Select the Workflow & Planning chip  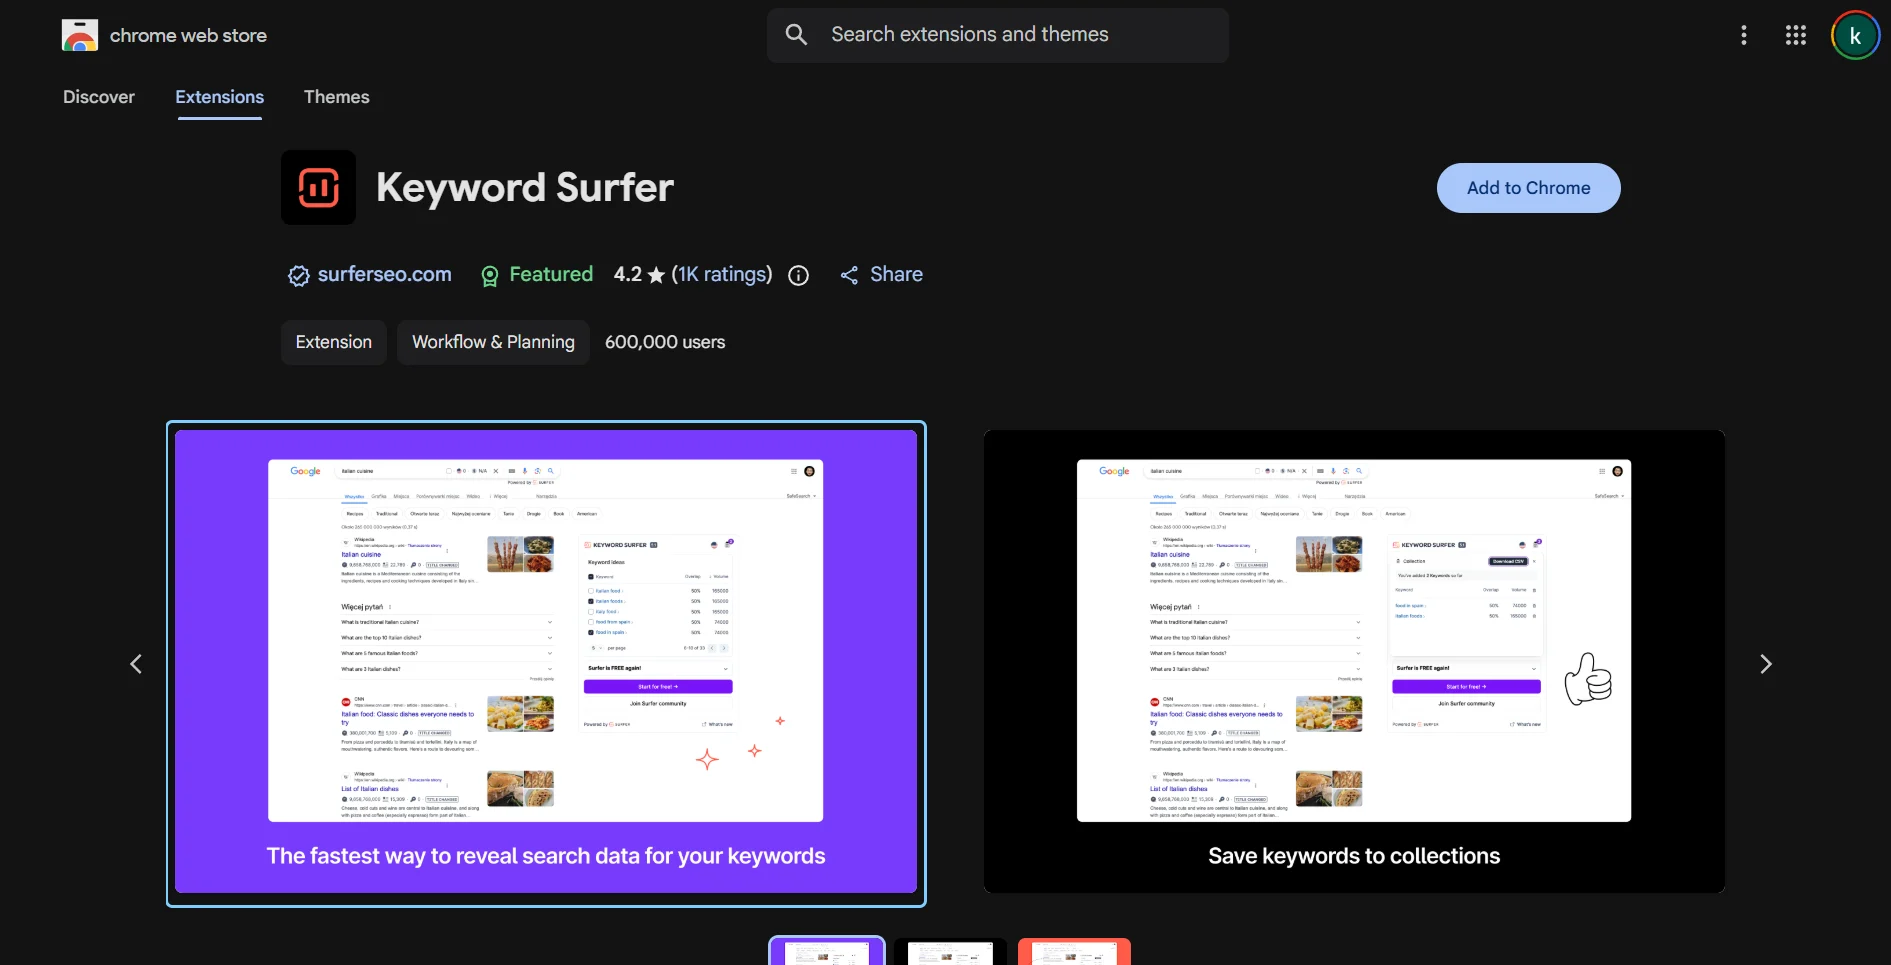[x=493, y=342]
